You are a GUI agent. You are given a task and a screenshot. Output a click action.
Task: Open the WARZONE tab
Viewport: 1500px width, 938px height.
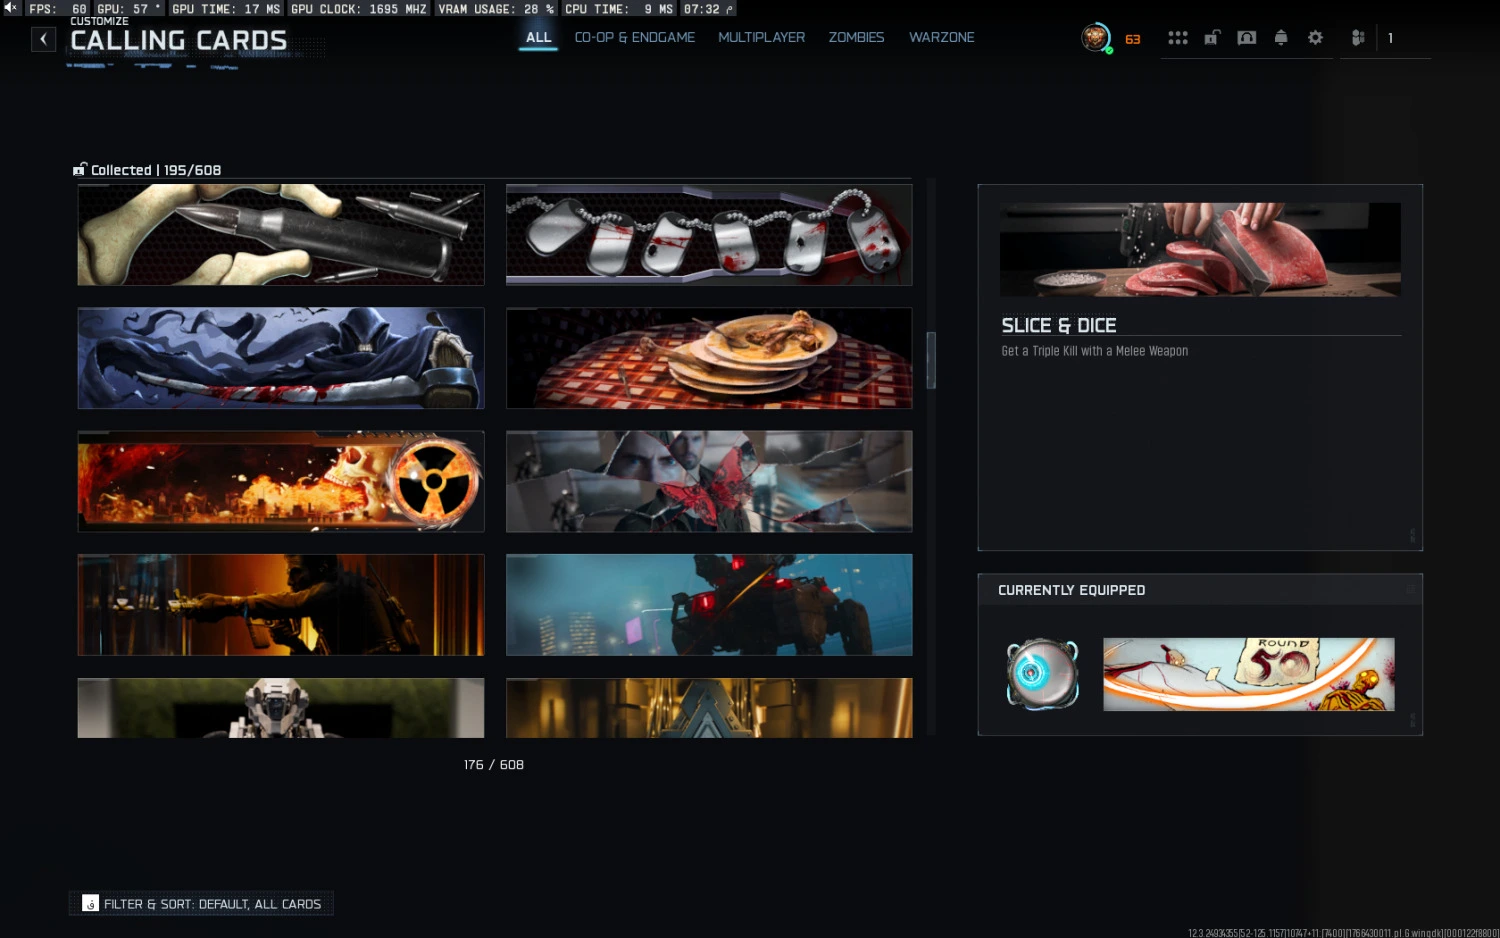point(941,38)
